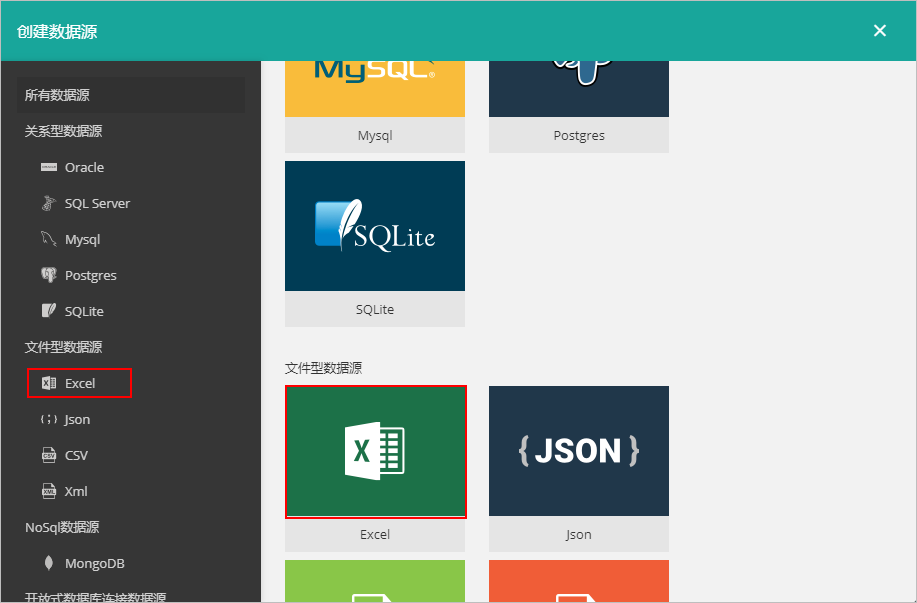
Task: Click the SQLite caption under card
Action: pyautogui.click(x=375, y=309)
